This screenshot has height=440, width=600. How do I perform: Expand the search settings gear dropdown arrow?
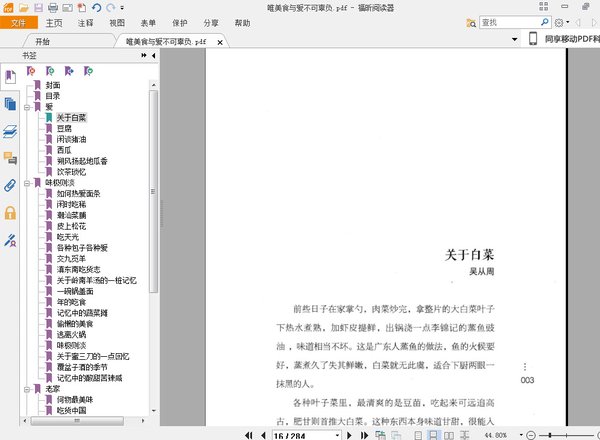pyautogui.click(x=567, y=23)
